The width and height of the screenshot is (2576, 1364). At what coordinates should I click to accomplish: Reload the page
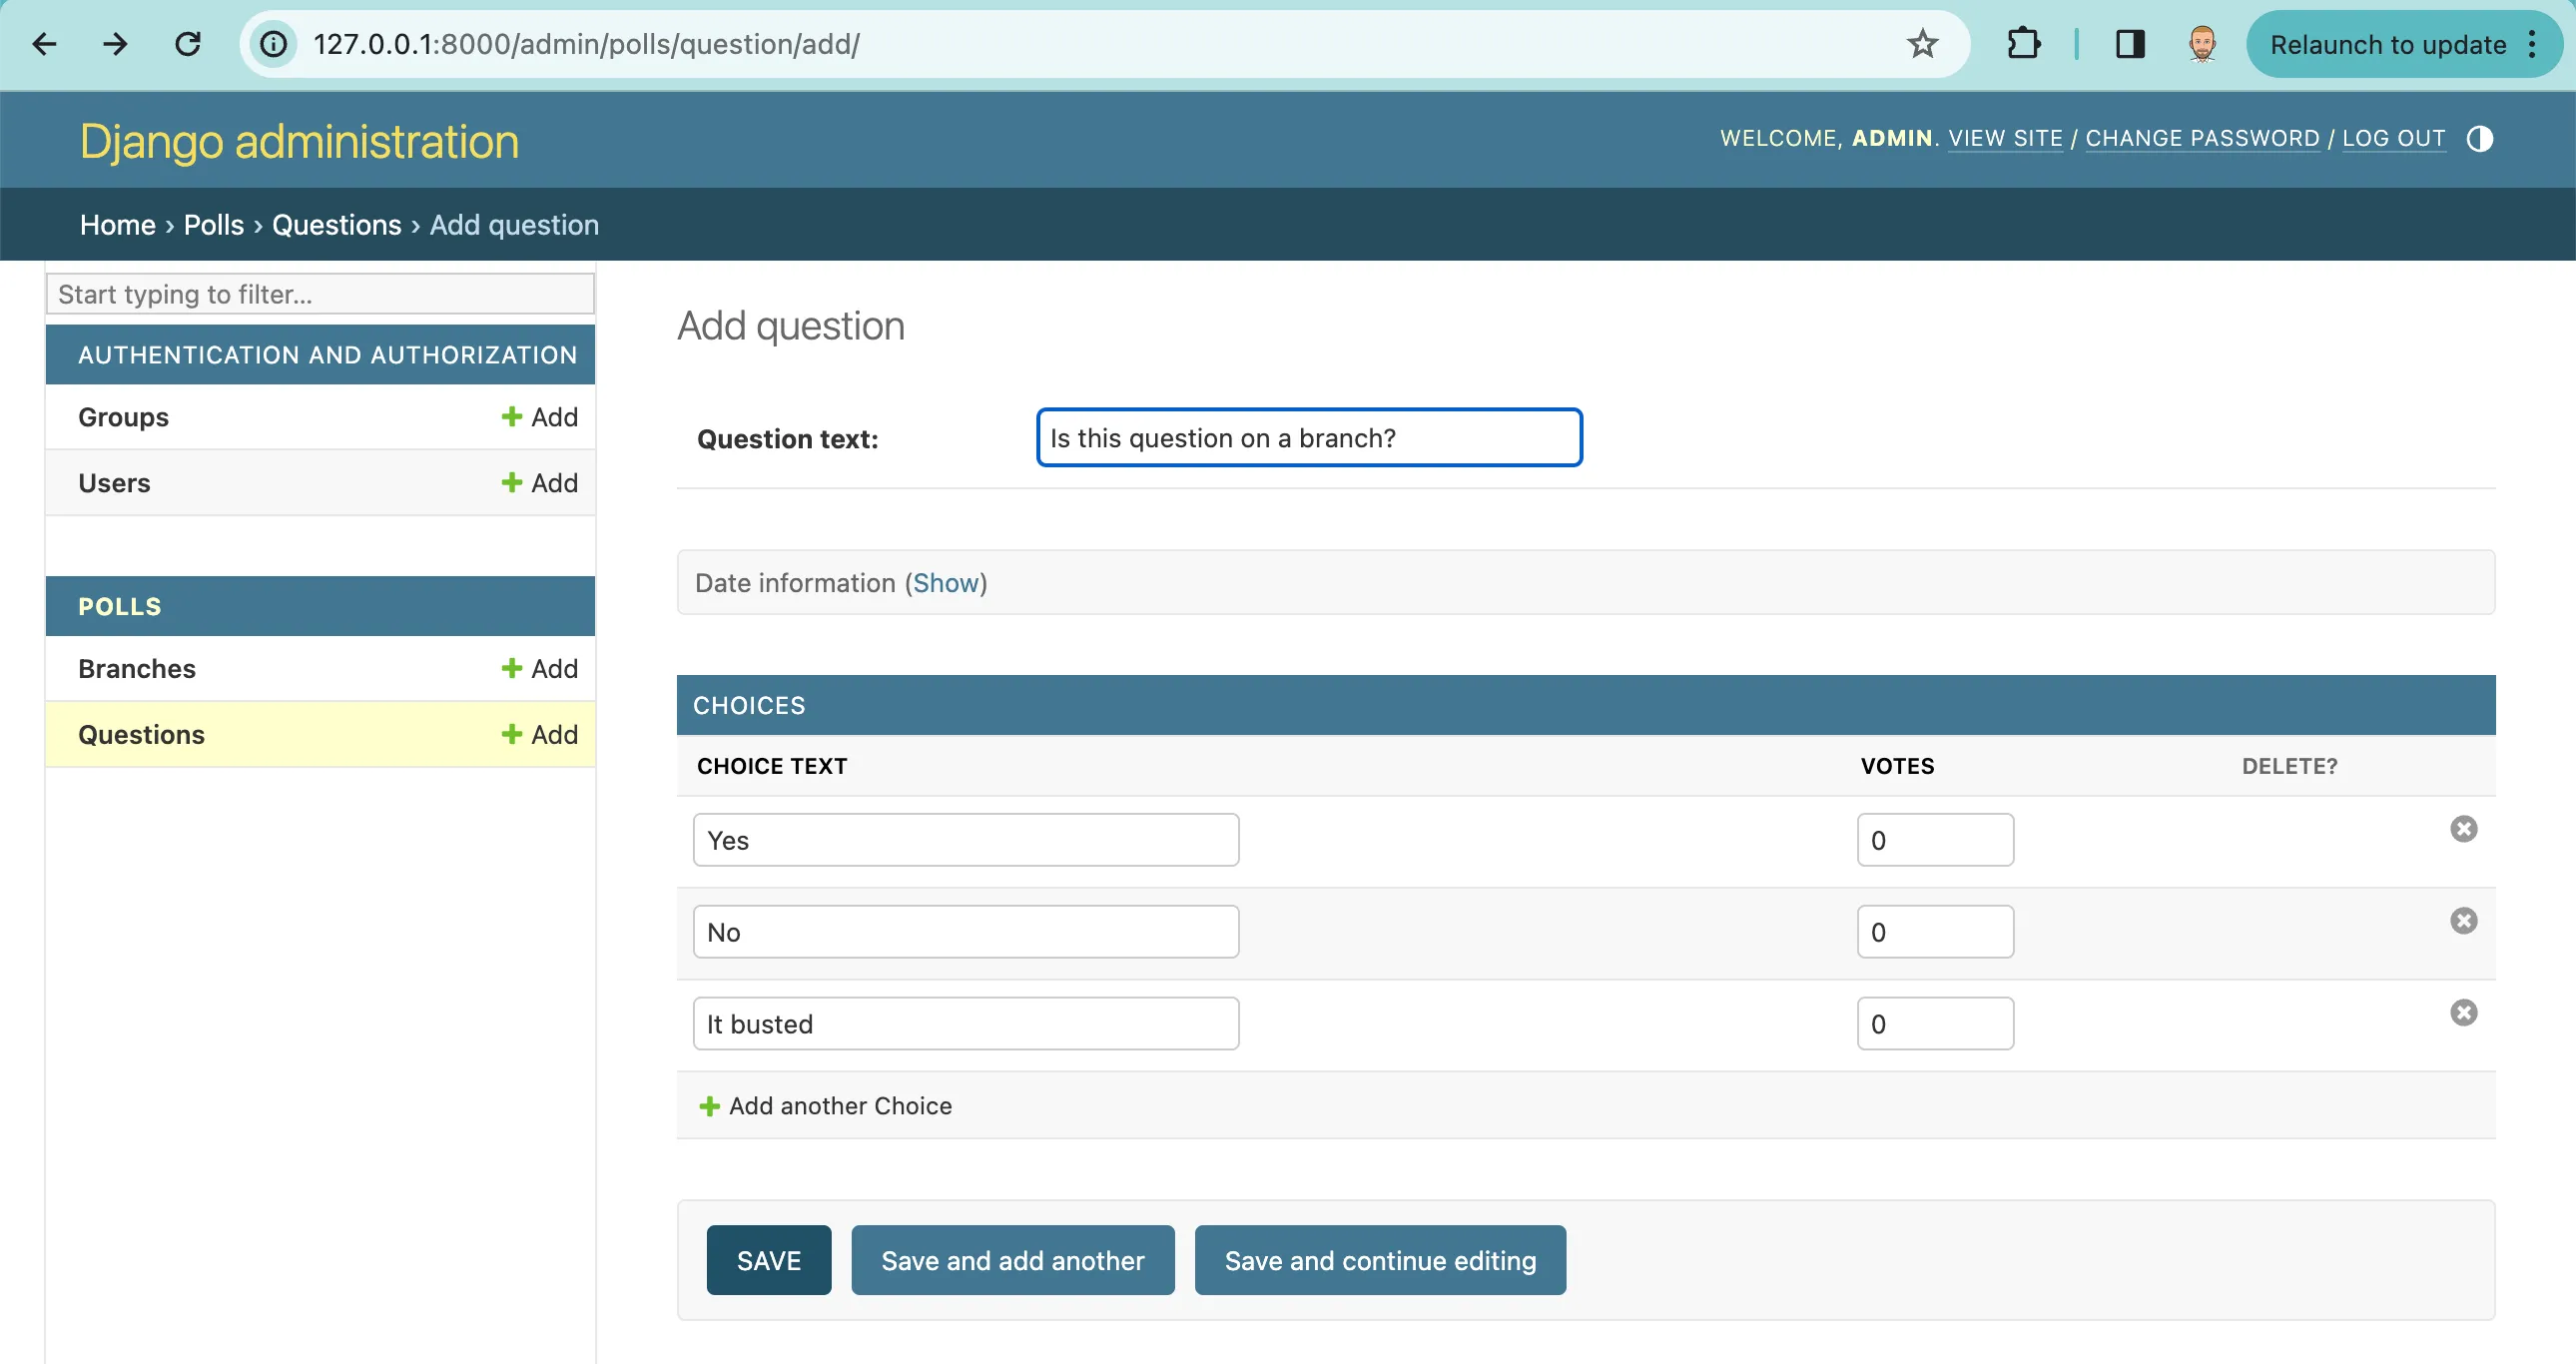click(188, 44)
